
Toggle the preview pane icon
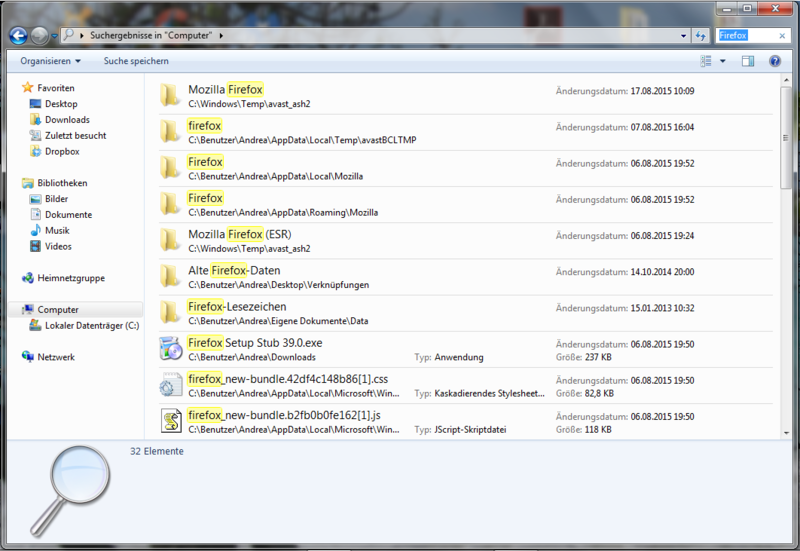point(748,61)
